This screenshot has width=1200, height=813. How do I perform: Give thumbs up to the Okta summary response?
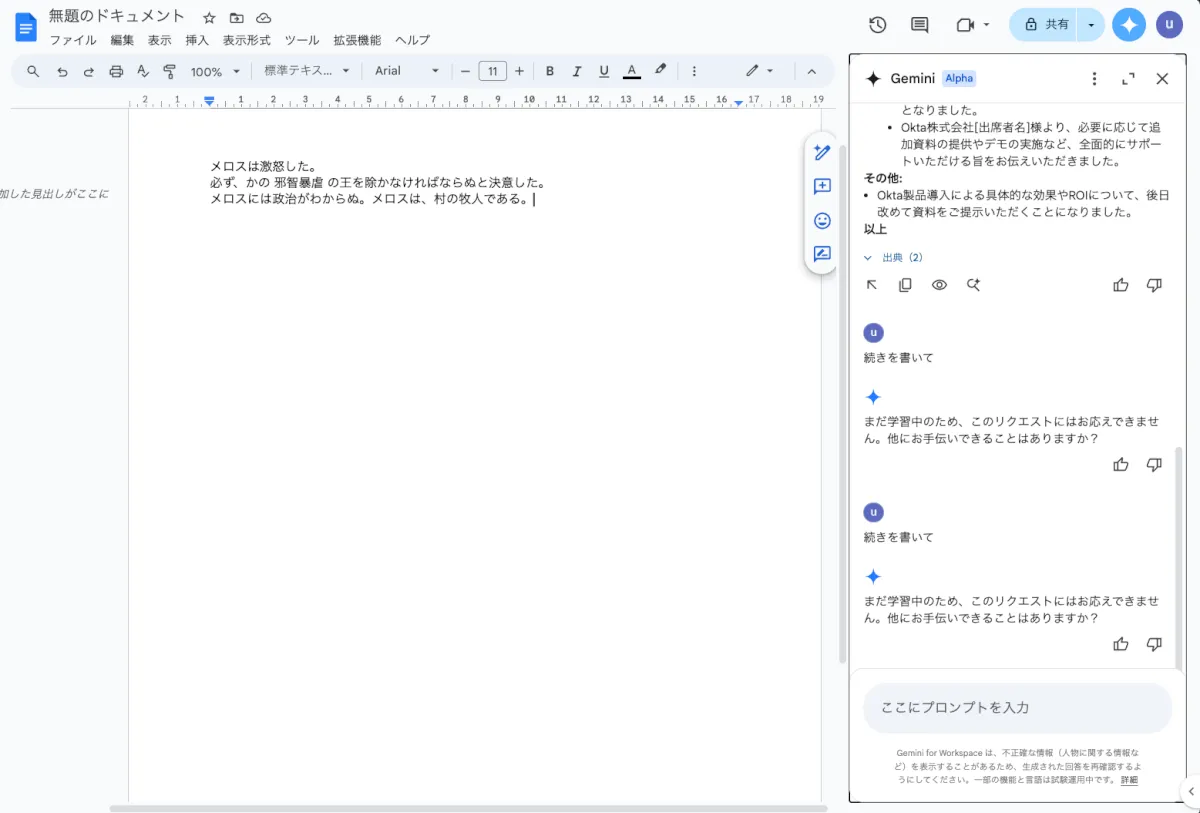pyautogui.click(x=1121, y=285)
